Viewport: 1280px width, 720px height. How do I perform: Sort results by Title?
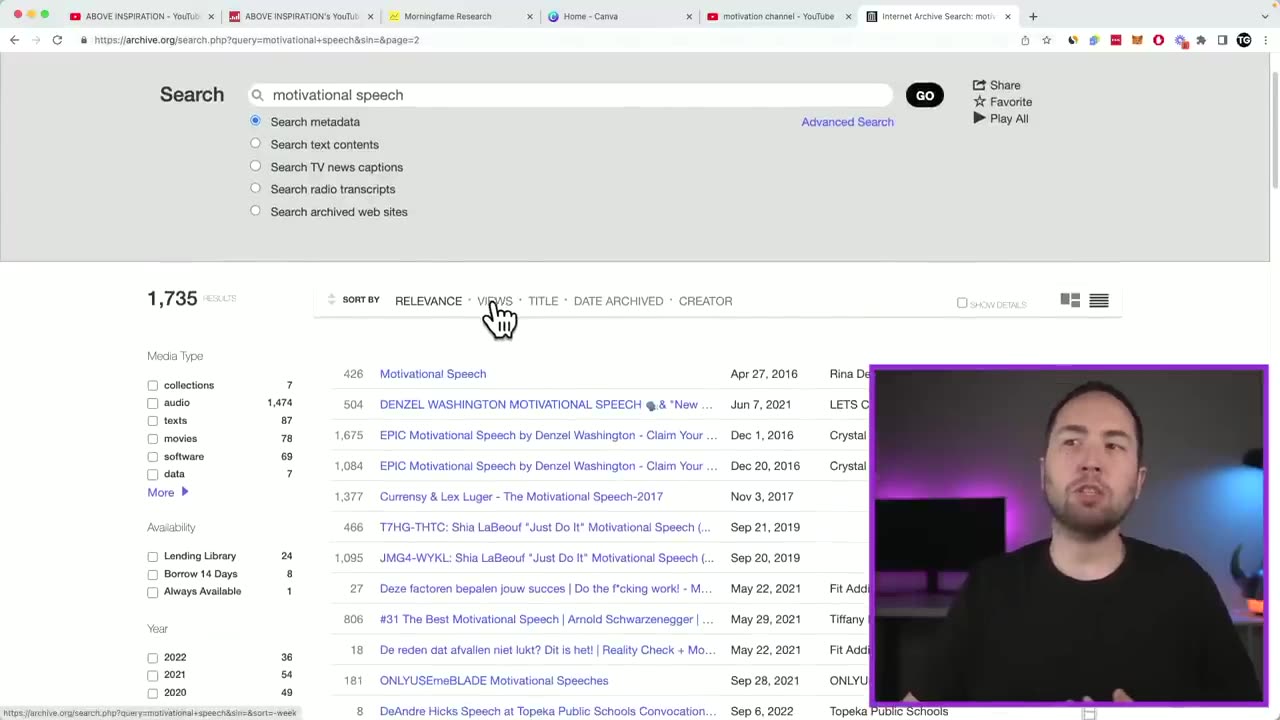[543, 301]
